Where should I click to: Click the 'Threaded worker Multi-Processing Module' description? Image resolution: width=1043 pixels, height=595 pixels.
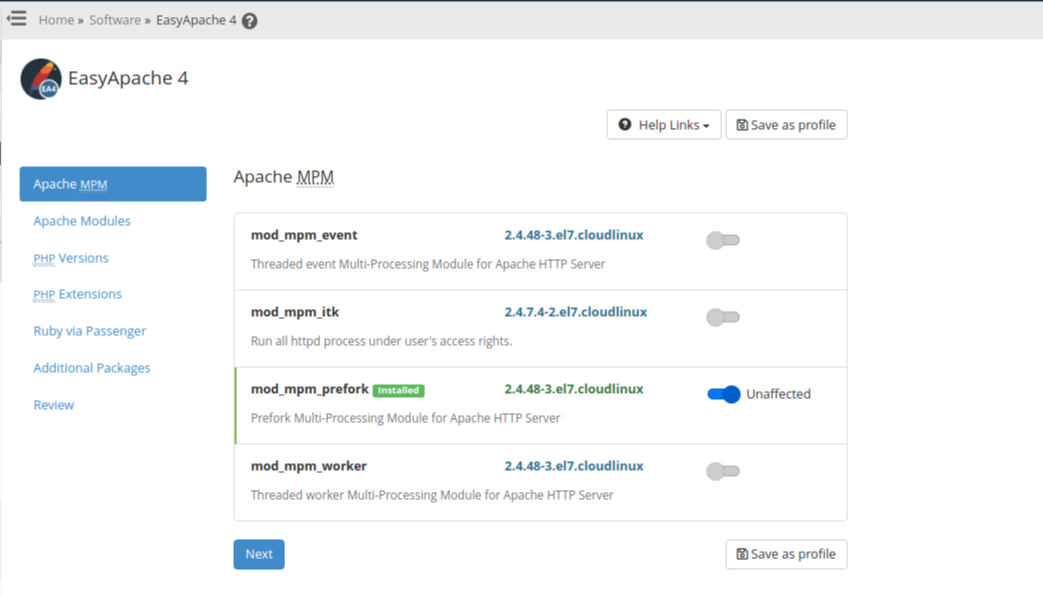(432, 495)
